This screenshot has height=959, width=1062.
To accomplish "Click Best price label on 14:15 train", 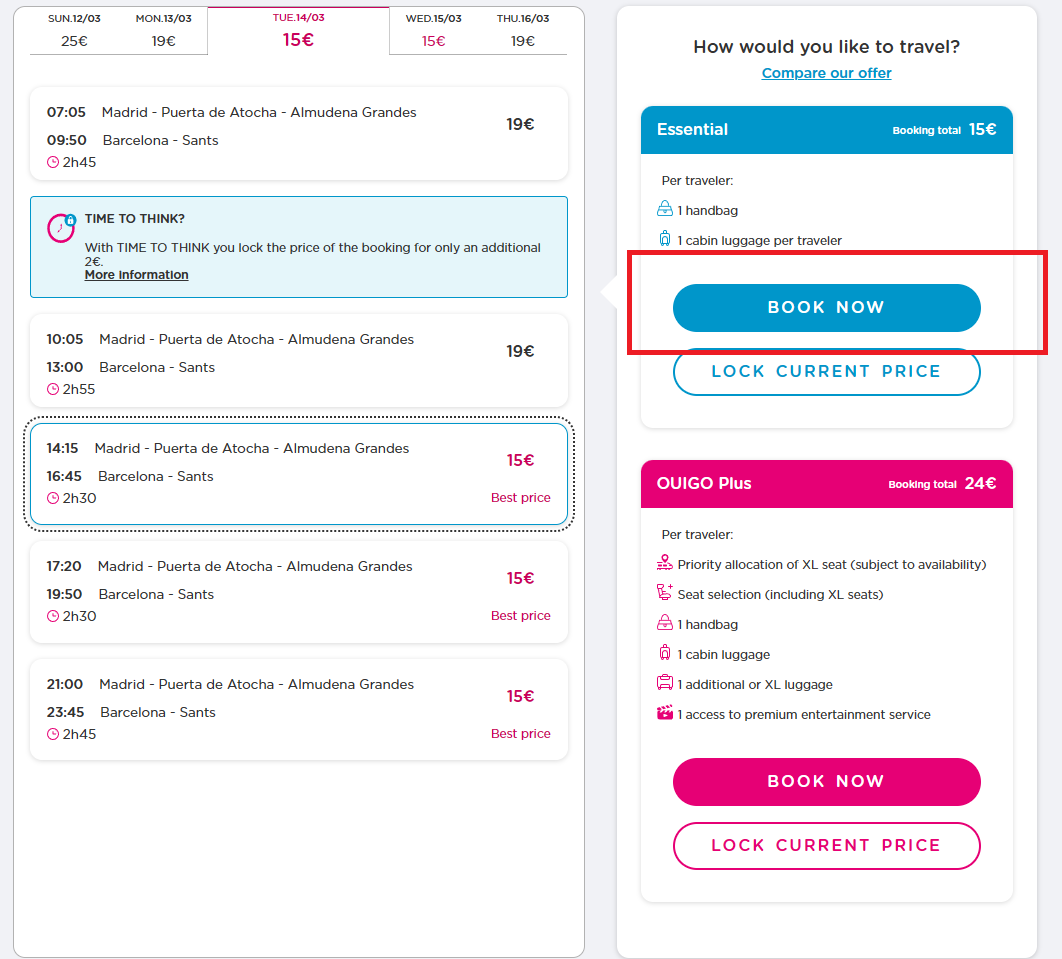I will 521,498.
